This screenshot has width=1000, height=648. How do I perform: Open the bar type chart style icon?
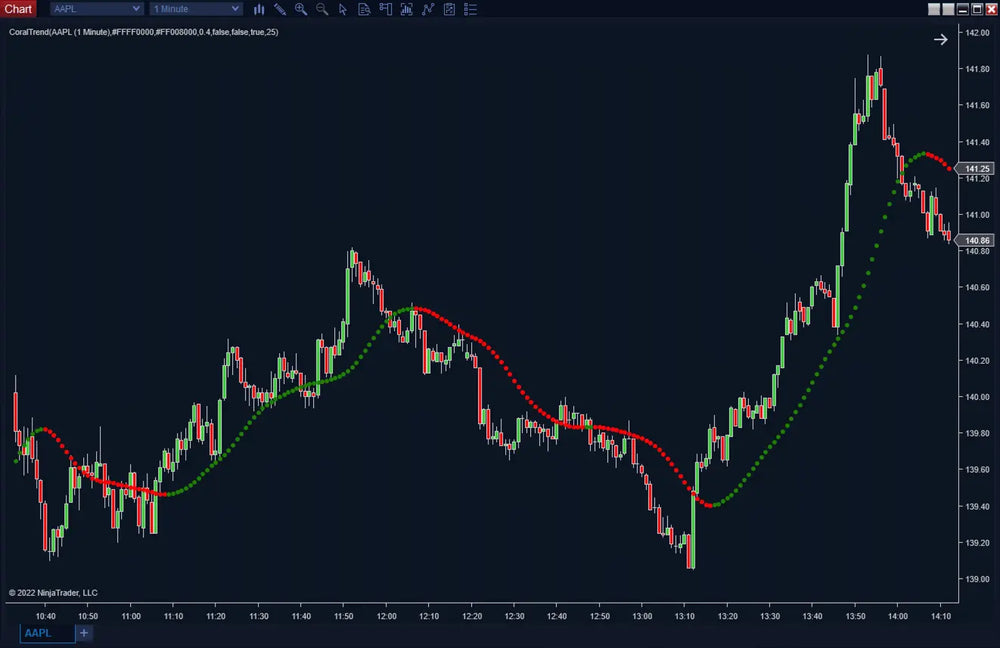259,9
